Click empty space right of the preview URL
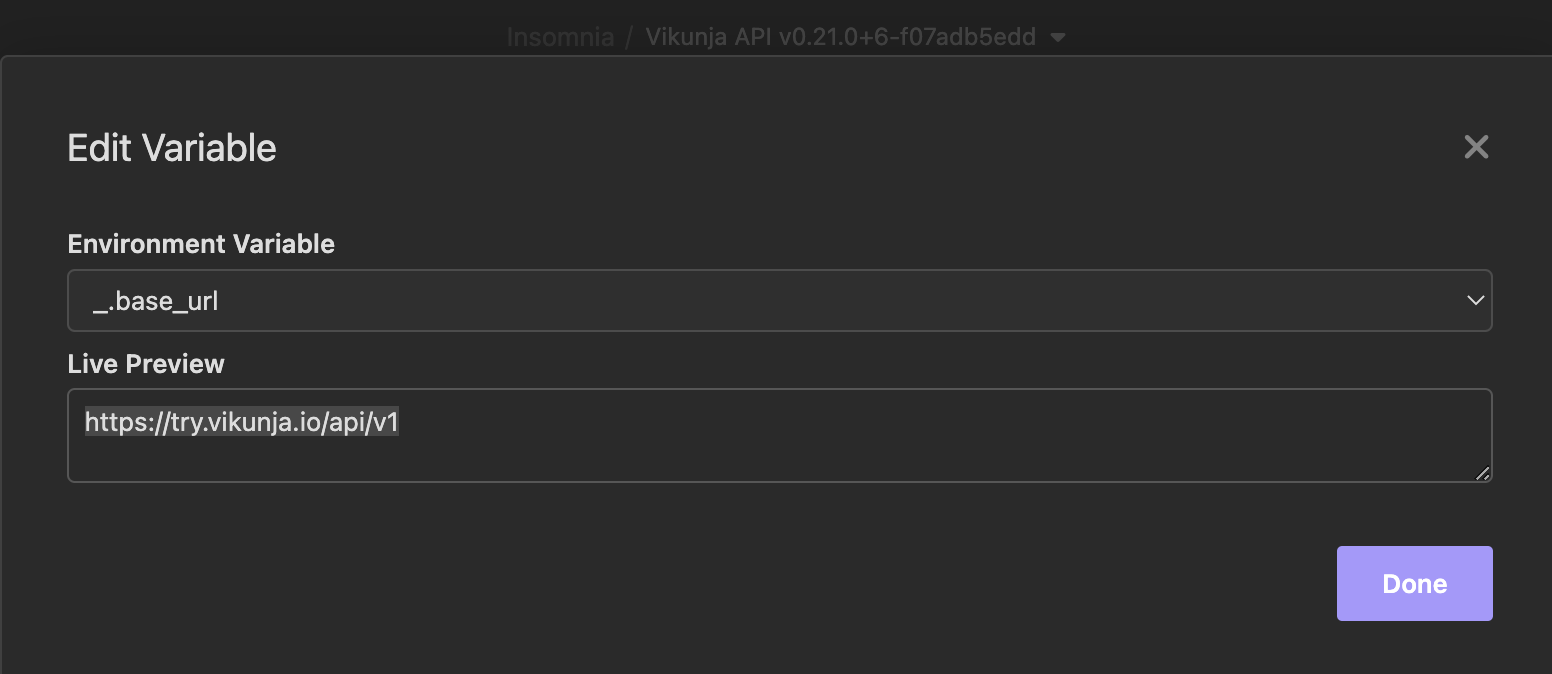Screen dimensions: 1552x674 pos(900,423)
